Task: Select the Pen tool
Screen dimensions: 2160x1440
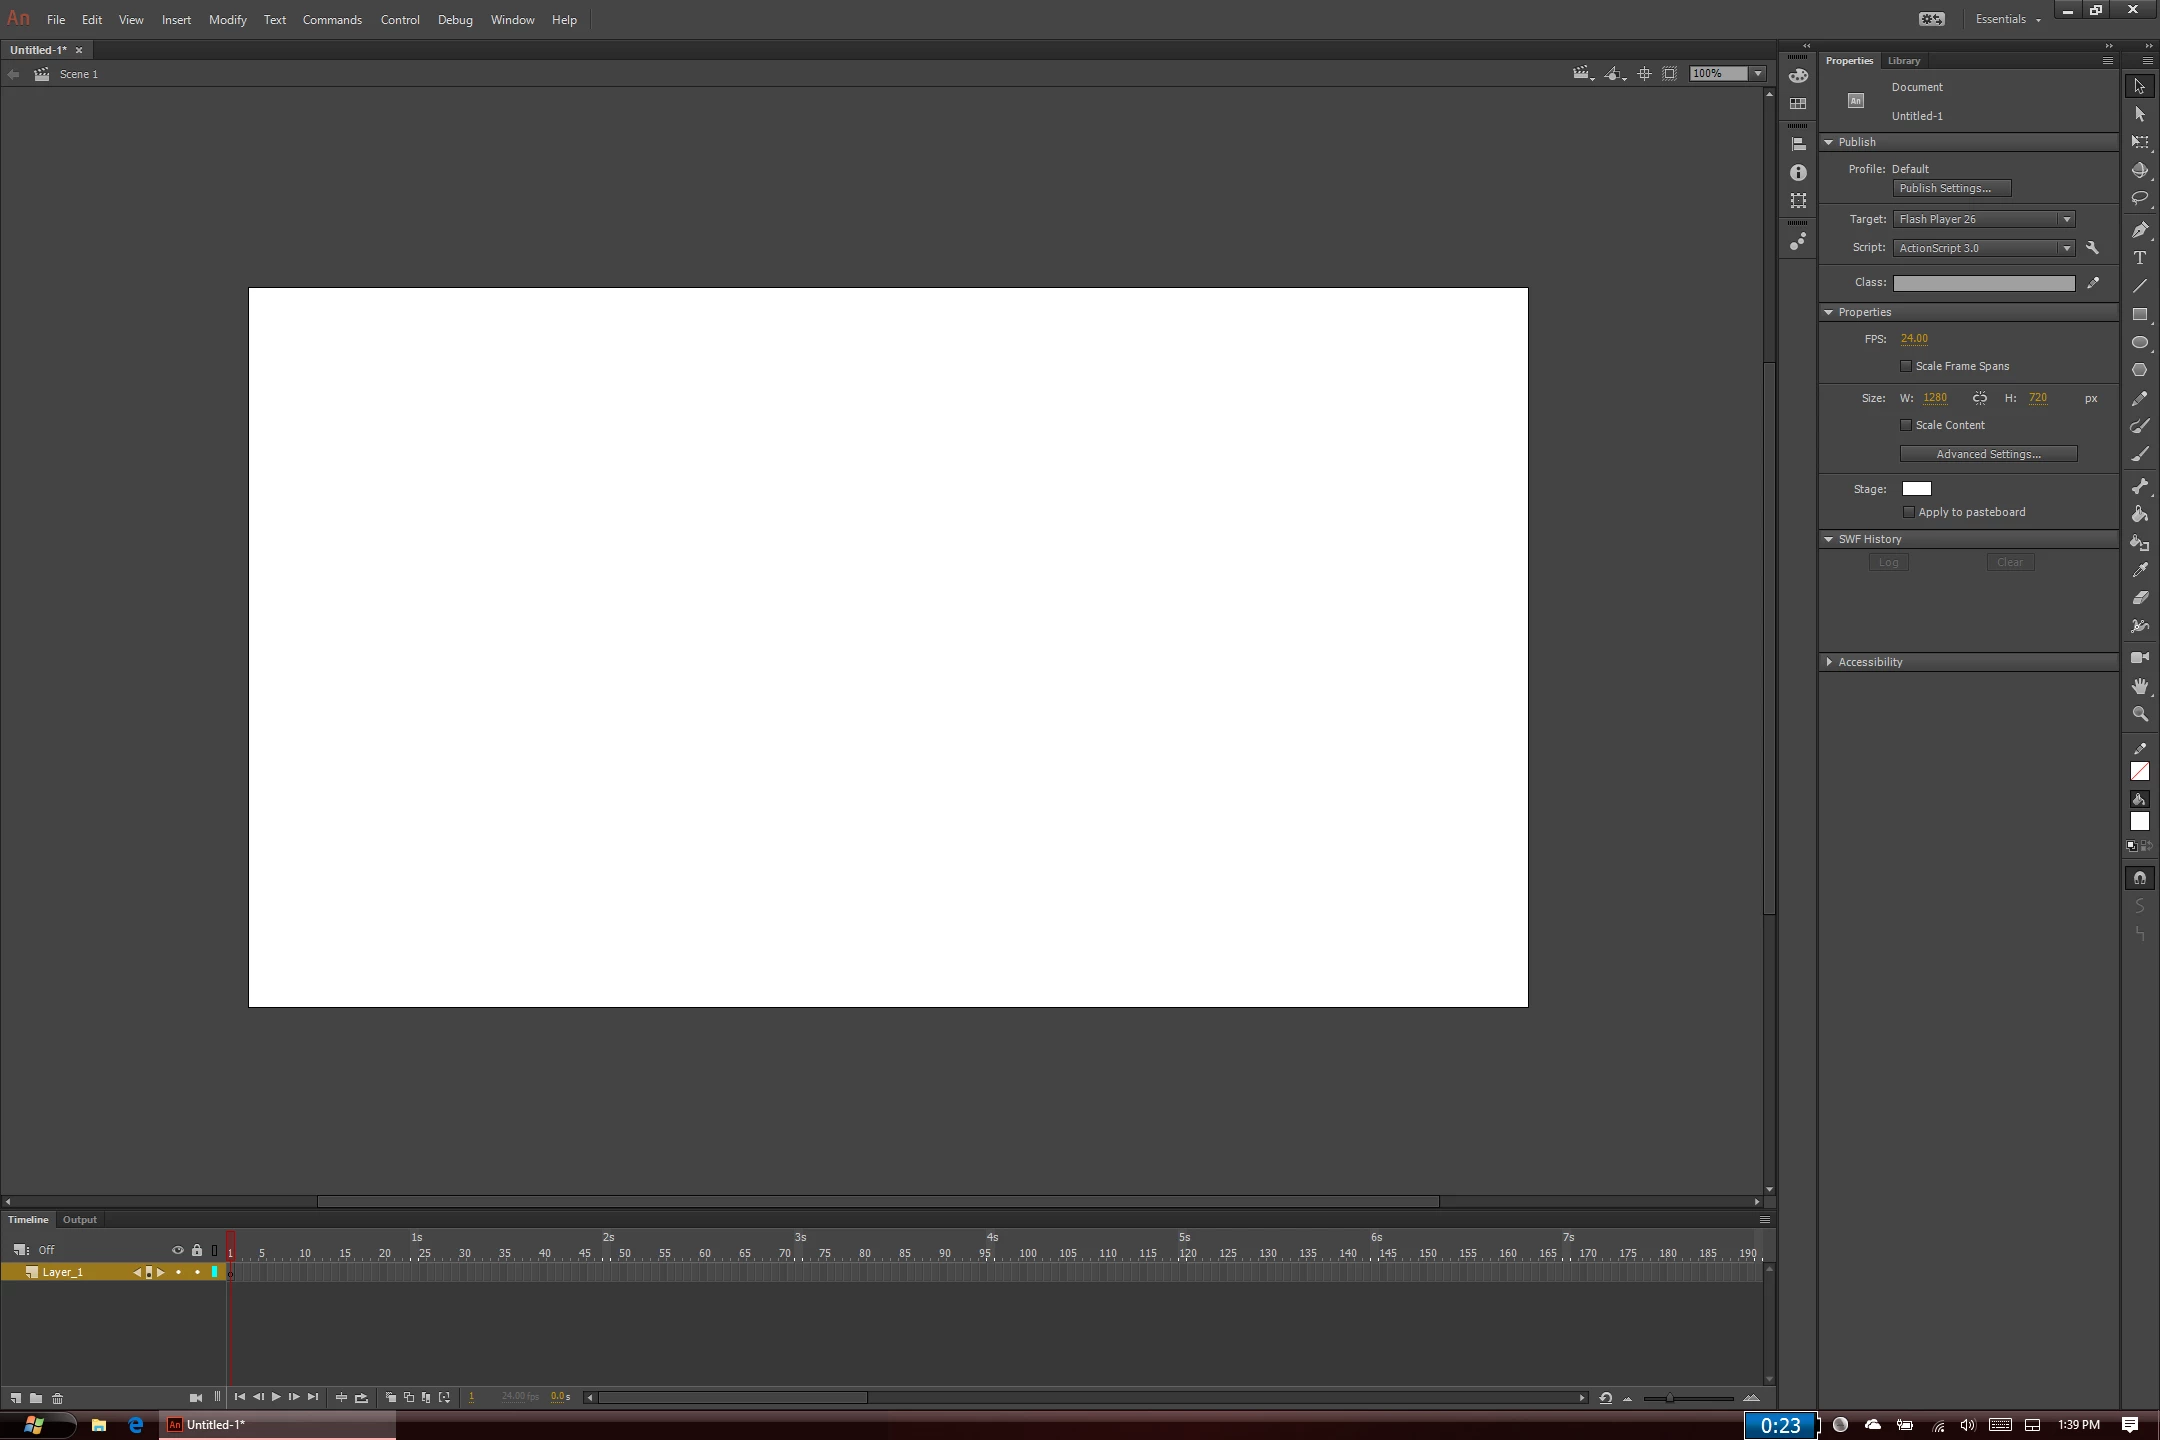Action: click(x=2139, y=230)
